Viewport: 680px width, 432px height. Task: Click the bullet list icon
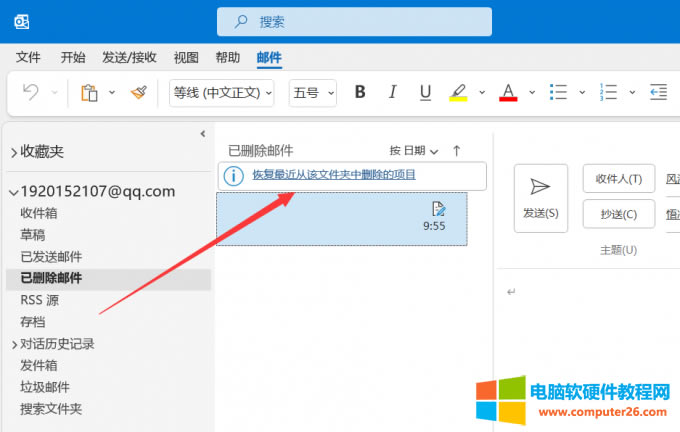point(560,93)
